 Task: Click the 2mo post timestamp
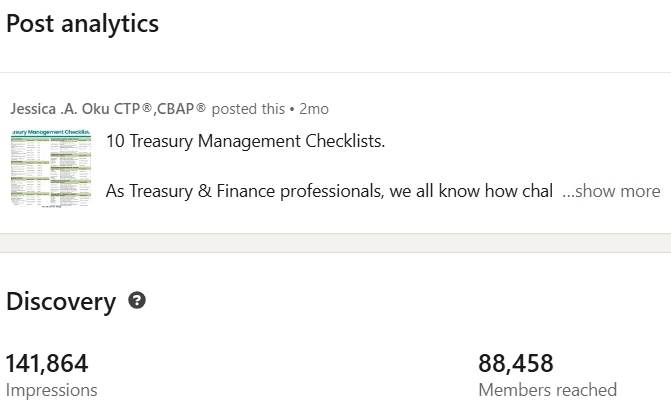coord(314,108)
